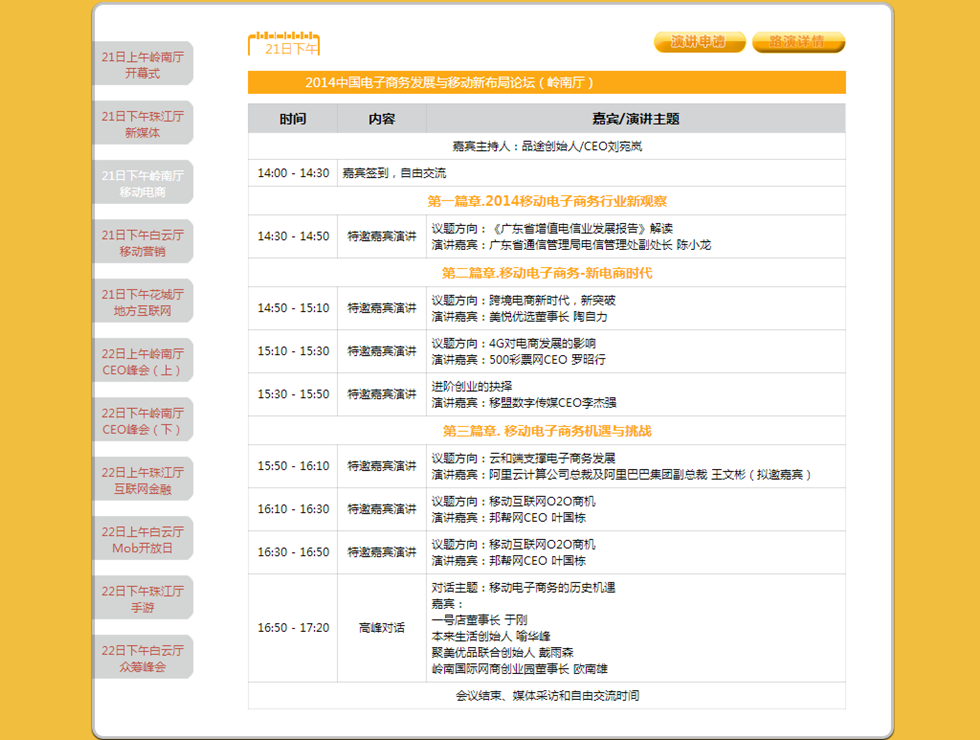This screenshot has height=740, width=980.
Task: Click the orange forum title banner
Action: 547,82
